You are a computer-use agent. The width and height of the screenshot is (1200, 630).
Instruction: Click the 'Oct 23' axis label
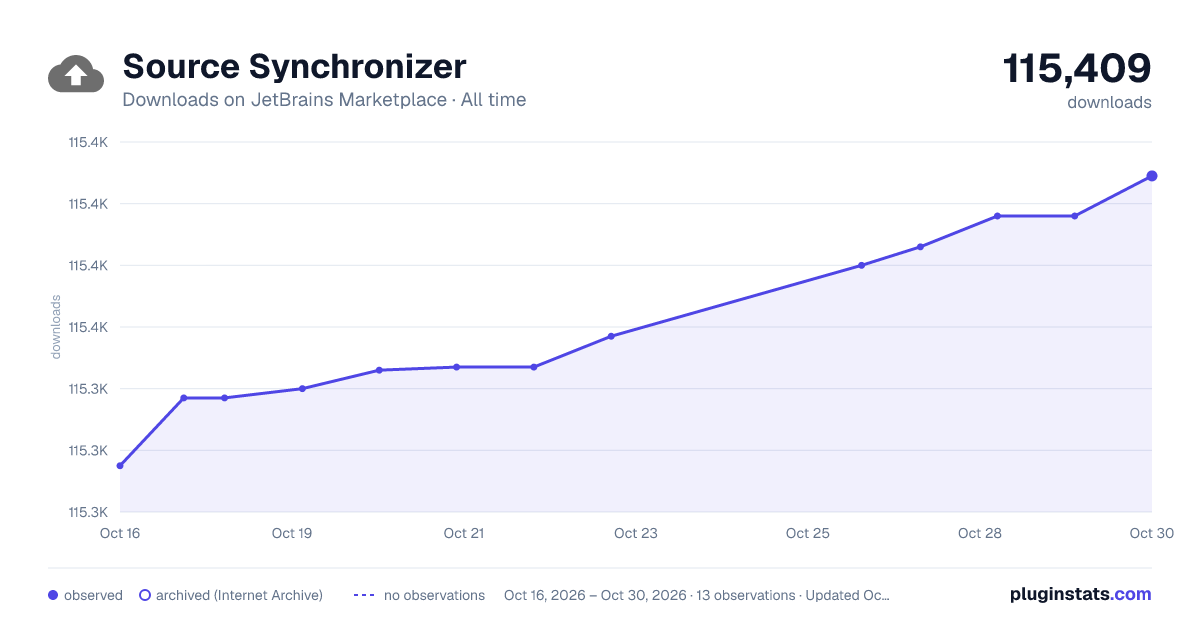[x=636, y=533]
